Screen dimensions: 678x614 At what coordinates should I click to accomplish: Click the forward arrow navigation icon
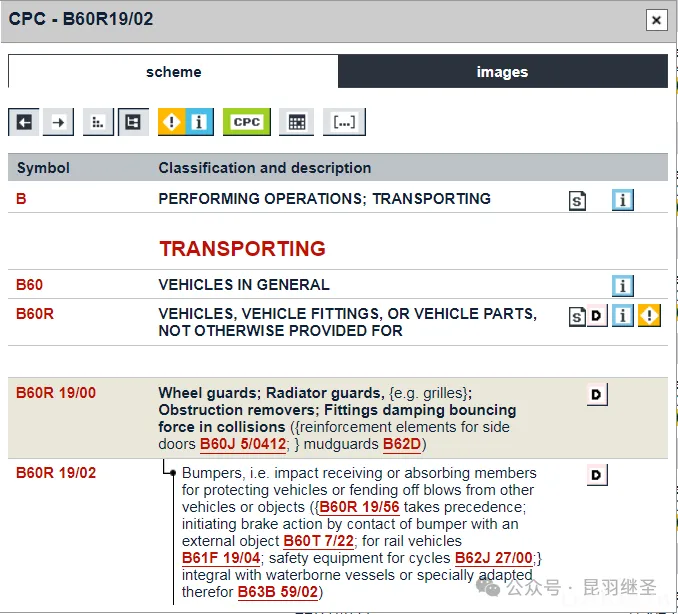(59, 122)
